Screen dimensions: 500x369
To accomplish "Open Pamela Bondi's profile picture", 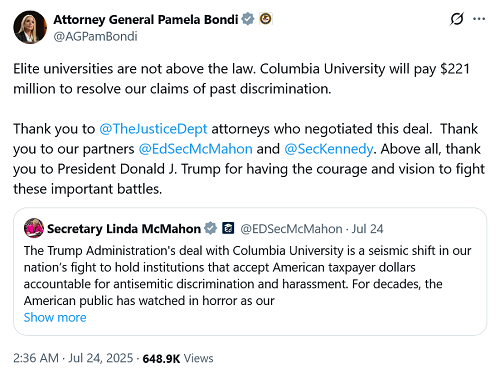I will click(30, 27).
